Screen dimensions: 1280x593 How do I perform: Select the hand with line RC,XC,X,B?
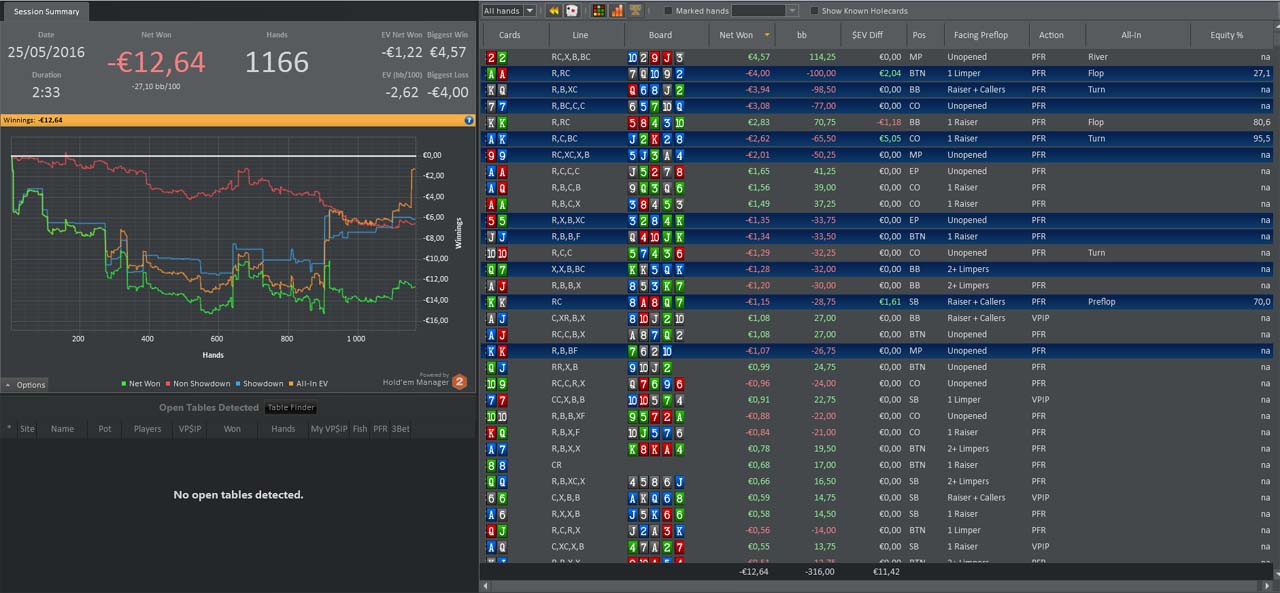[879, 155]
